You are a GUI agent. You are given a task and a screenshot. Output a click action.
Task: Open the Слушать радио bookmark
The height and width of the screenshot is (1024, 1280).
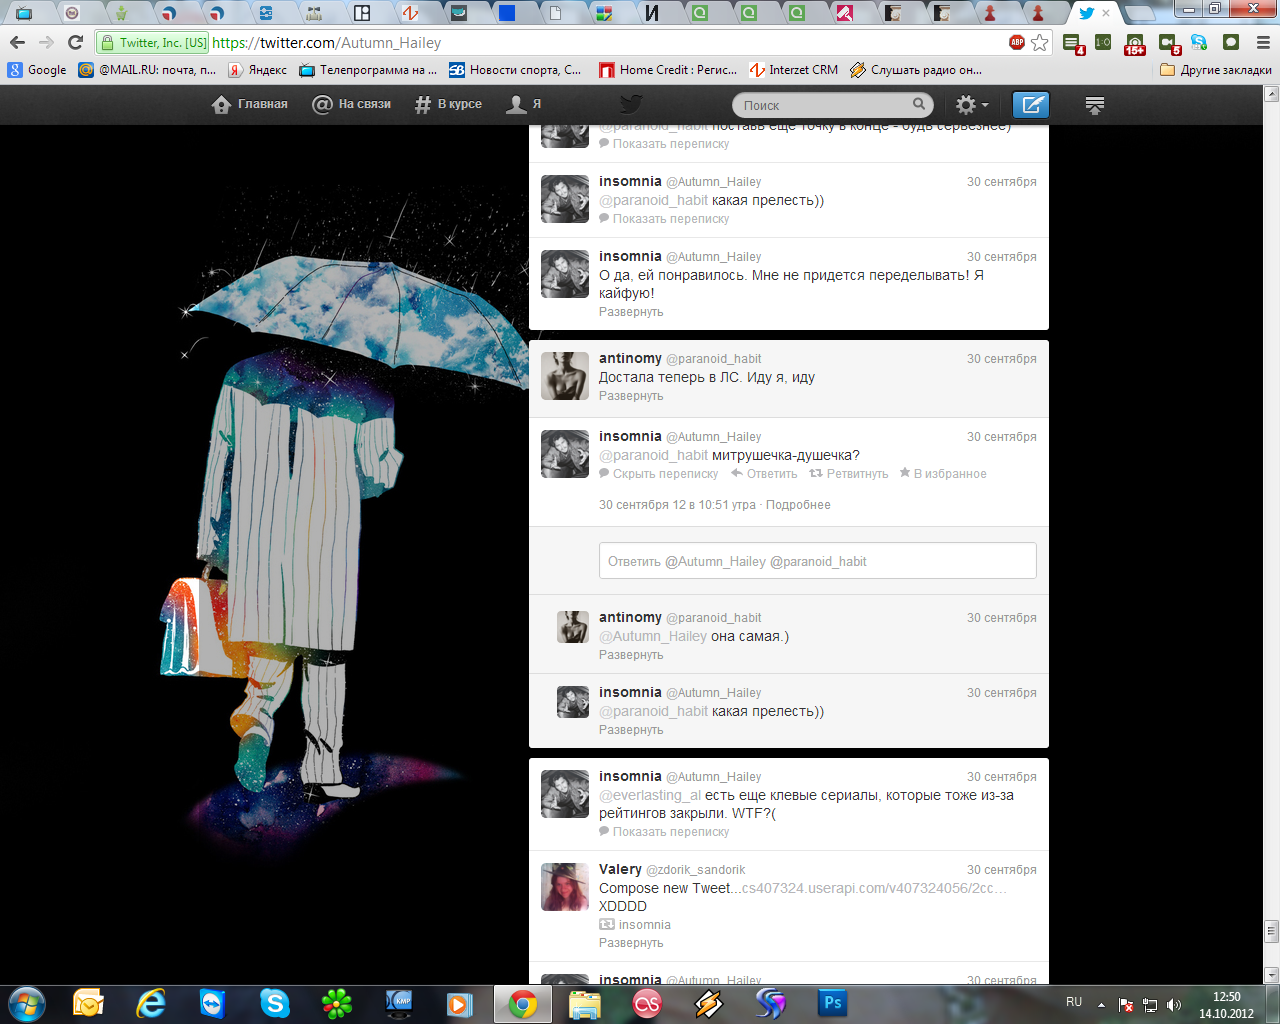(x=916, y=70)
